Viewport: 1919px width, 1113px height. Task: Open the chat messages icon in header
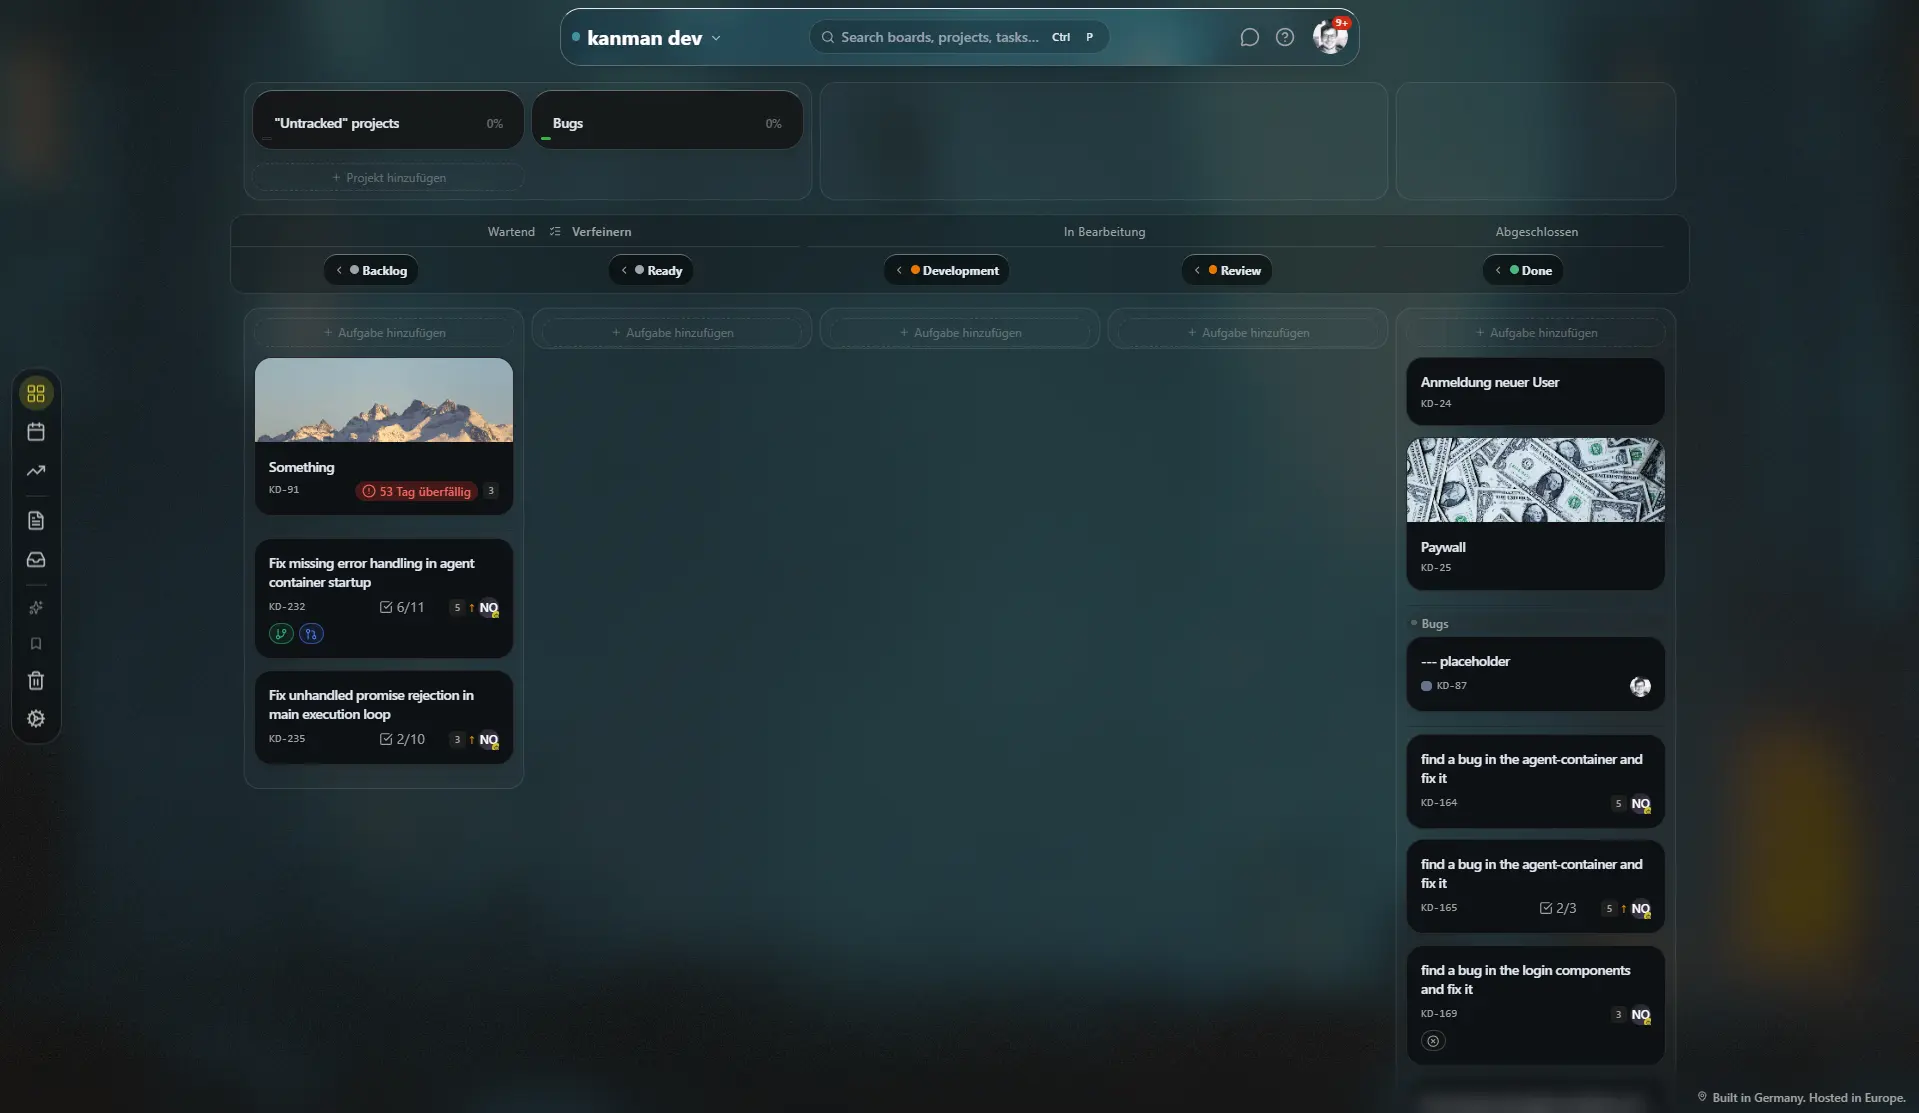[1249, 38]
